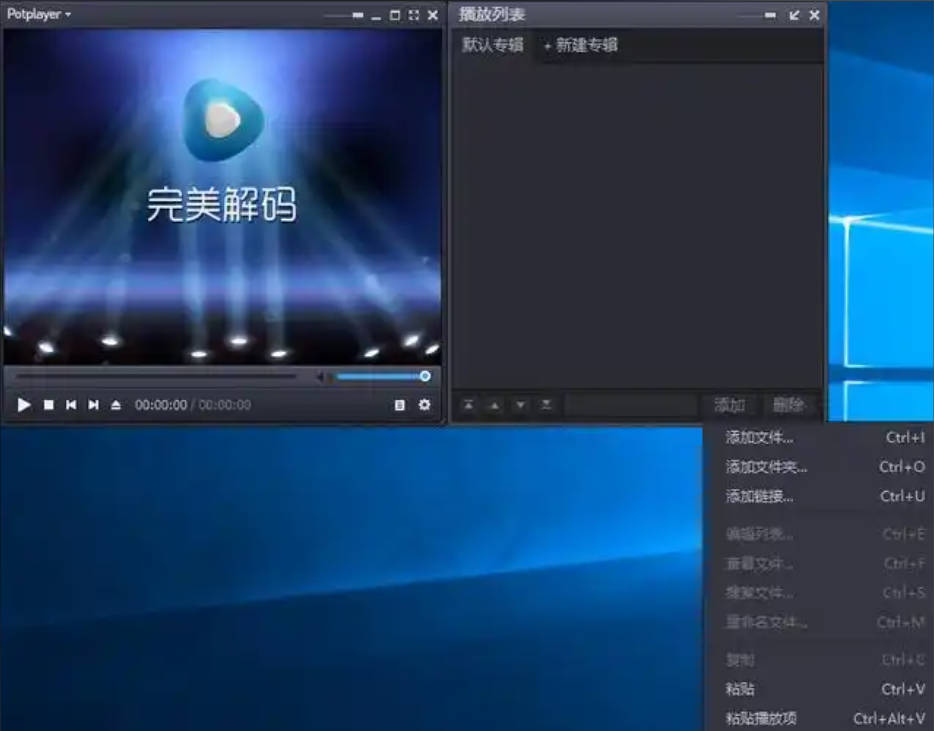Click the move item down arrow
Screen dimensions: 934x731
coord(519,405)
